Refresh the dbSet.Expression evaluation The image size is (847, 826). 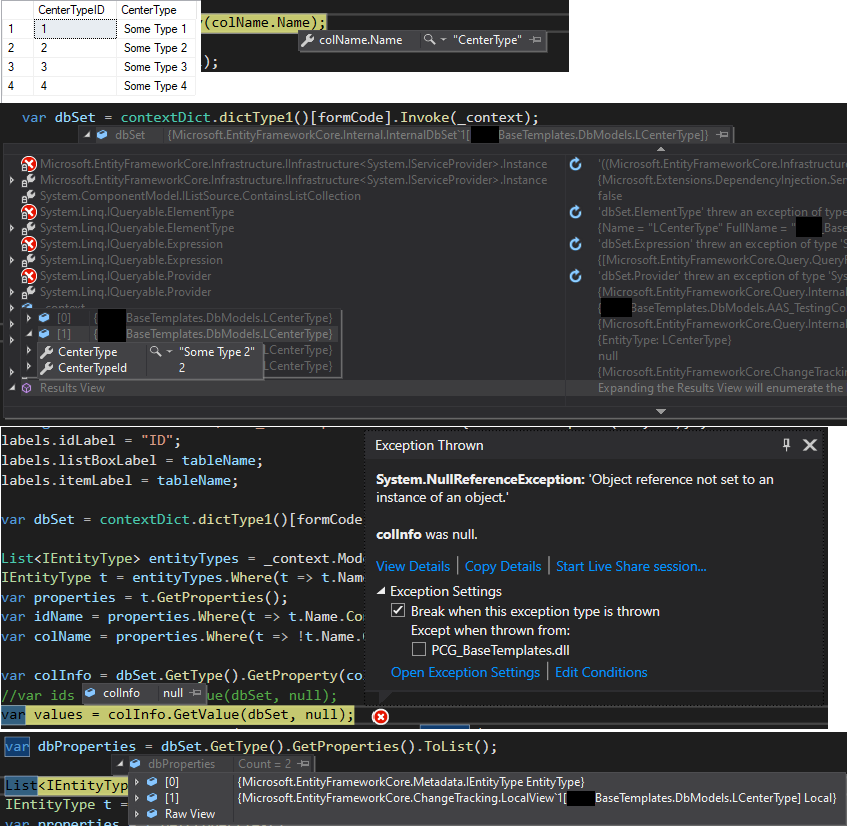[x=576, y=244]
